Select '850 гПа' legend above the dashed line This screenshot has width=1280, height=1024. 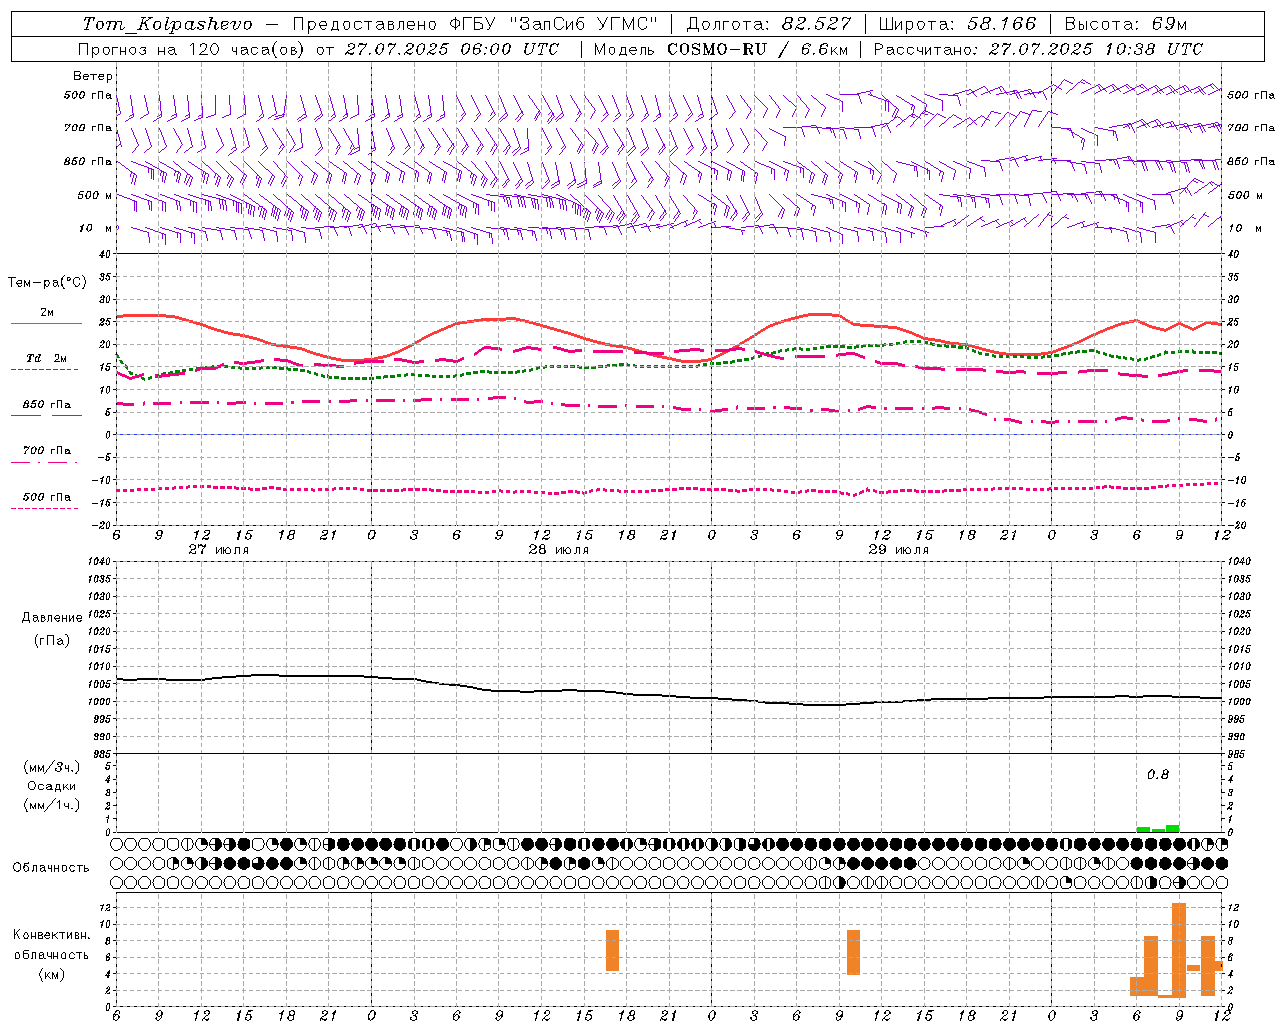pyautogui.click(x=46, y=405)
